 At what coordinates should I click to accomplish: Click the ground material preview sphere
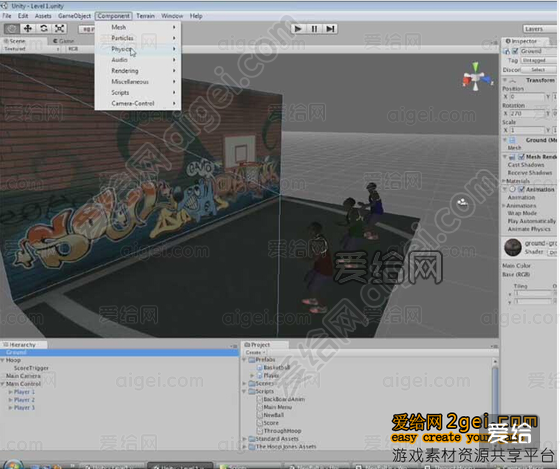coord(513,247)
